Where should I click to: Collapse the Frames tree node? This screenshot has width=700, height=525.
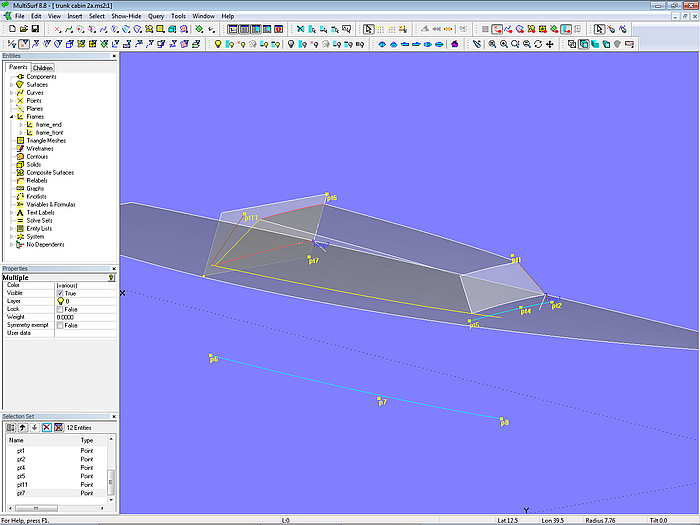[12, 117]
